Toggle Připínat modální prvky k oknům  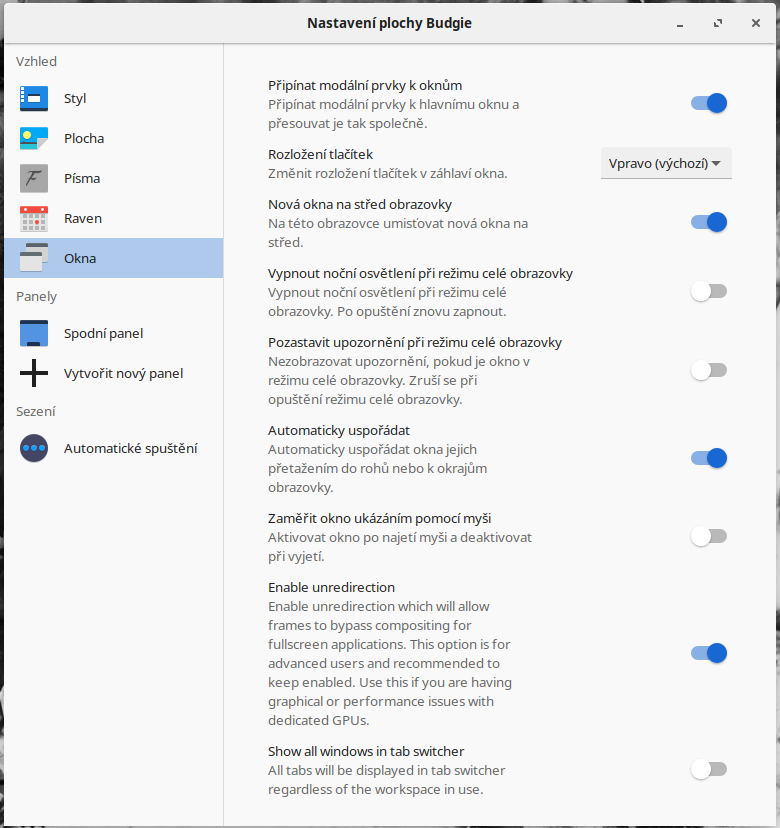point(709,103)
